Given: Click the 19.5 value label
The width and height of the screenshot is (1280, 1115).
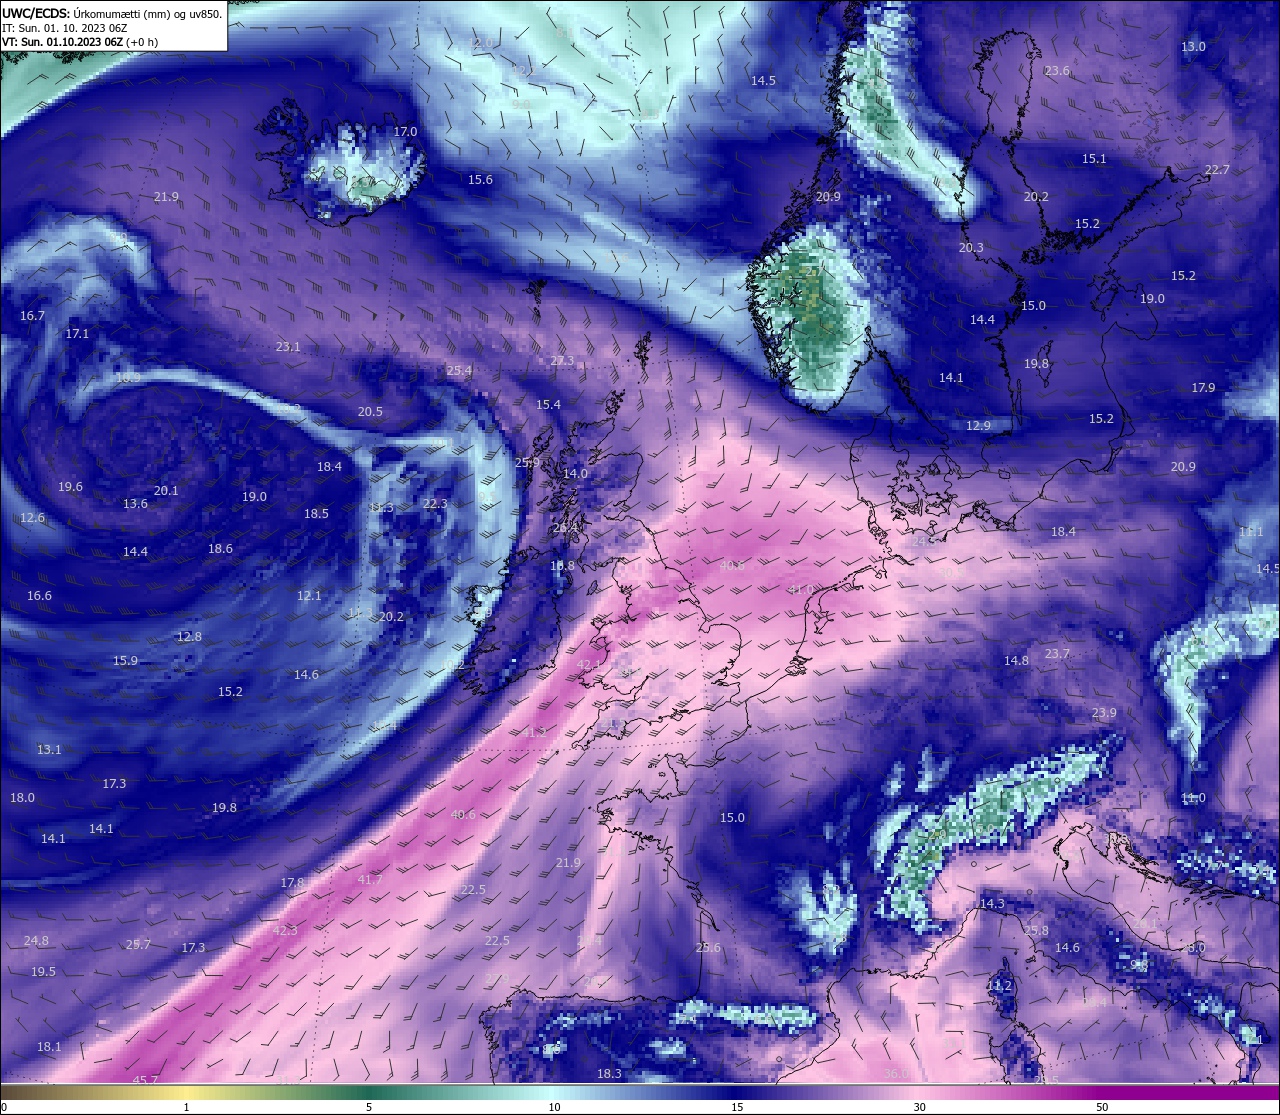Looking at the screenshot, I should tap(43, 972).
